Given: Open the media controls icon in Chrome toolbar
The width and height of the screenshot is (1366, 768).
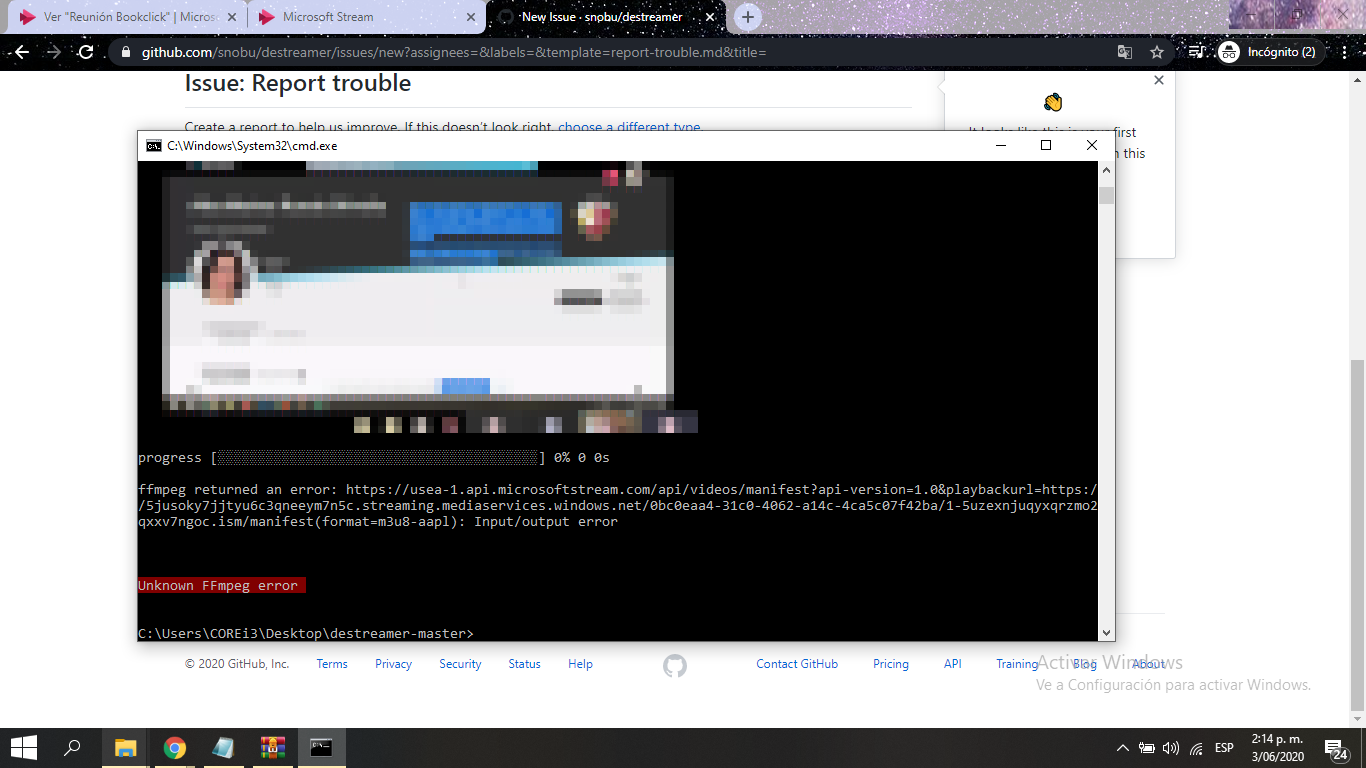Looking at the screenshot, I should pyautogui.click(x=1197, y=52).
